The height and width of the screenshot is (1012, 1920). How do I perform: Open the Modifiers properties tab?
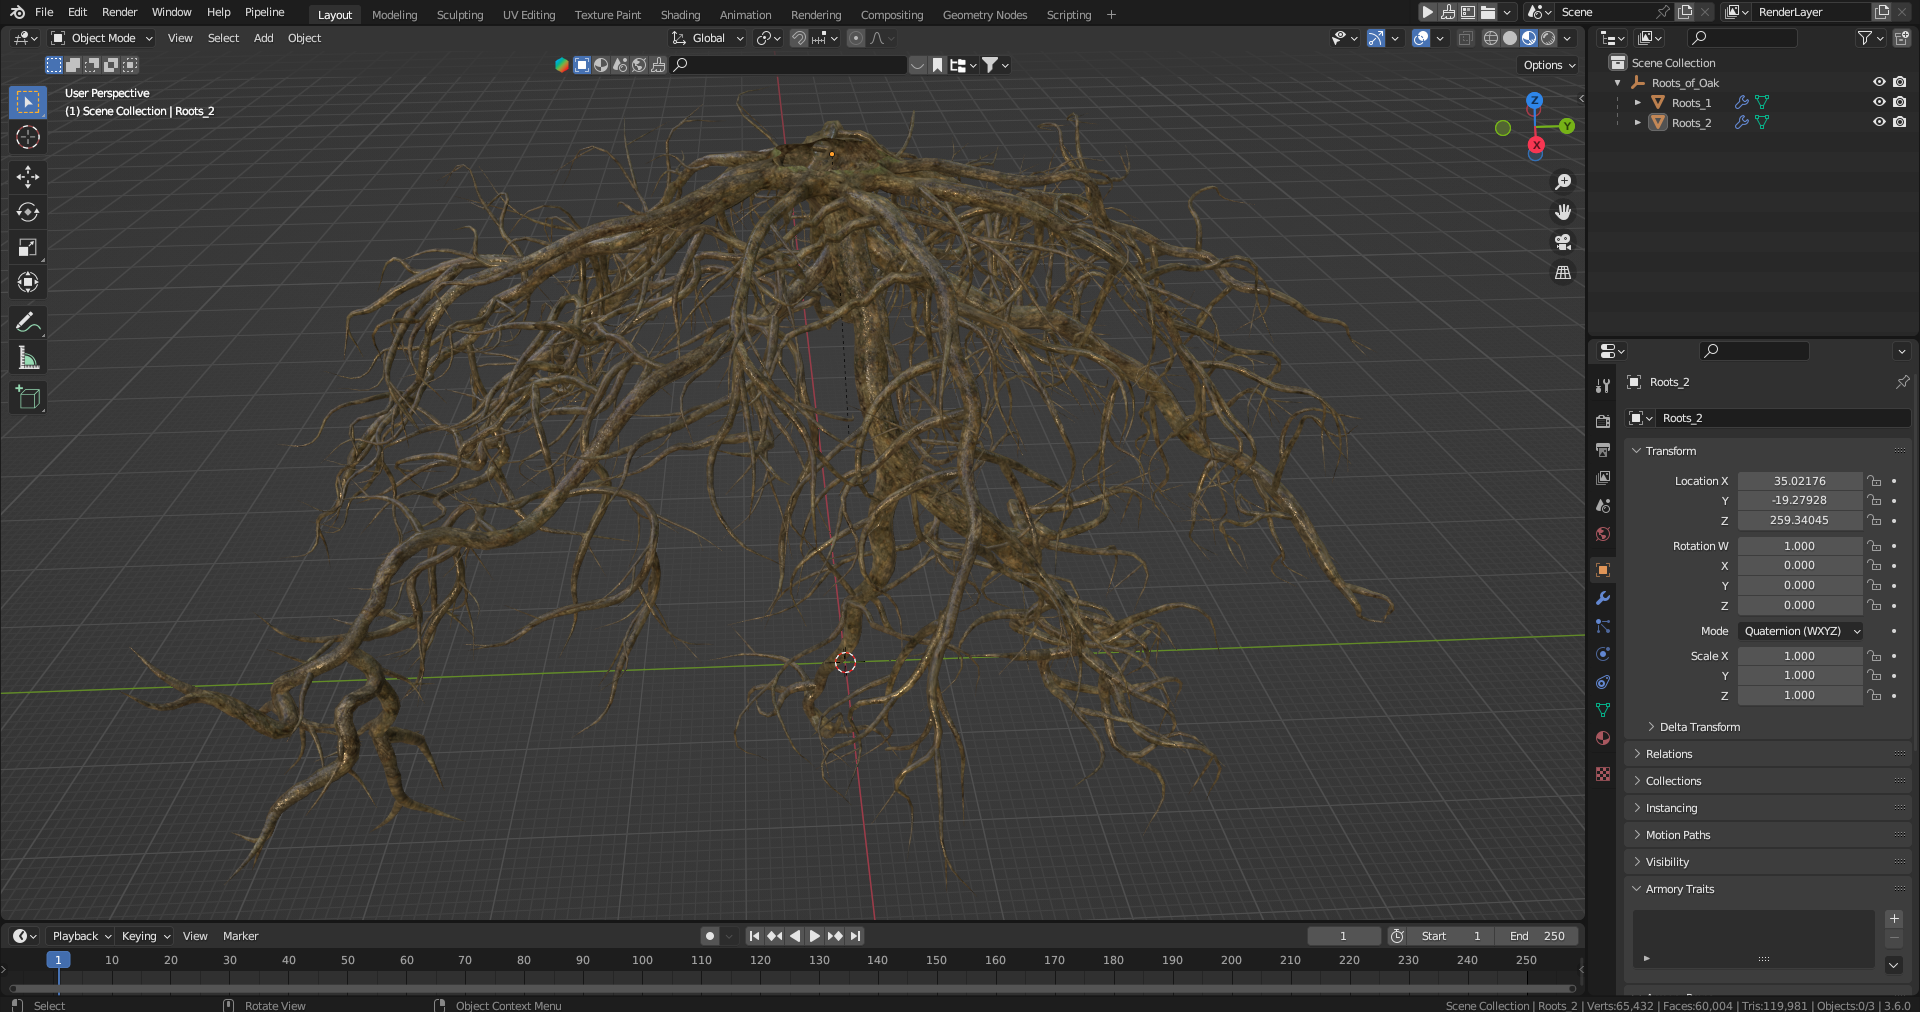[1603, 598]
